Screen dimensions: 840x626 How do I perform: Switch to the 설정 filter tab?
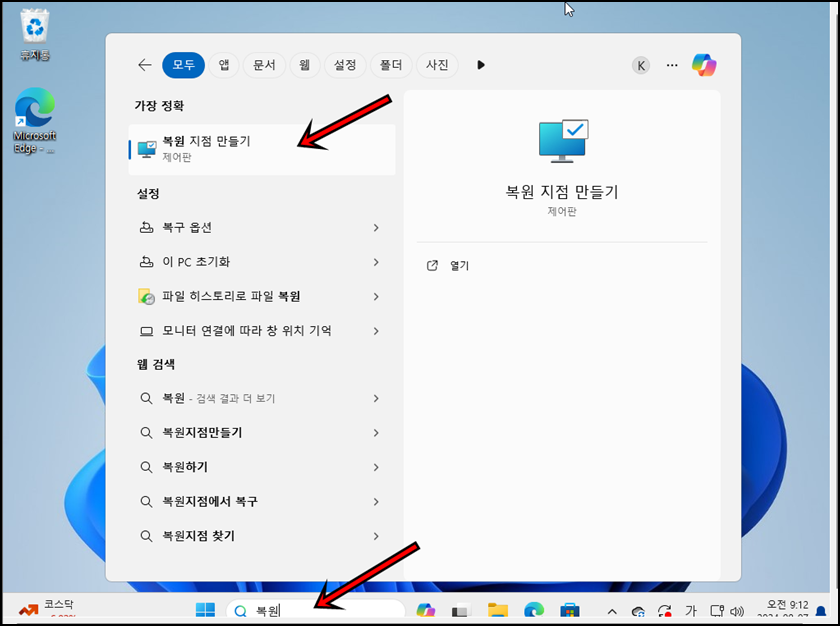[x=345, y=65]
